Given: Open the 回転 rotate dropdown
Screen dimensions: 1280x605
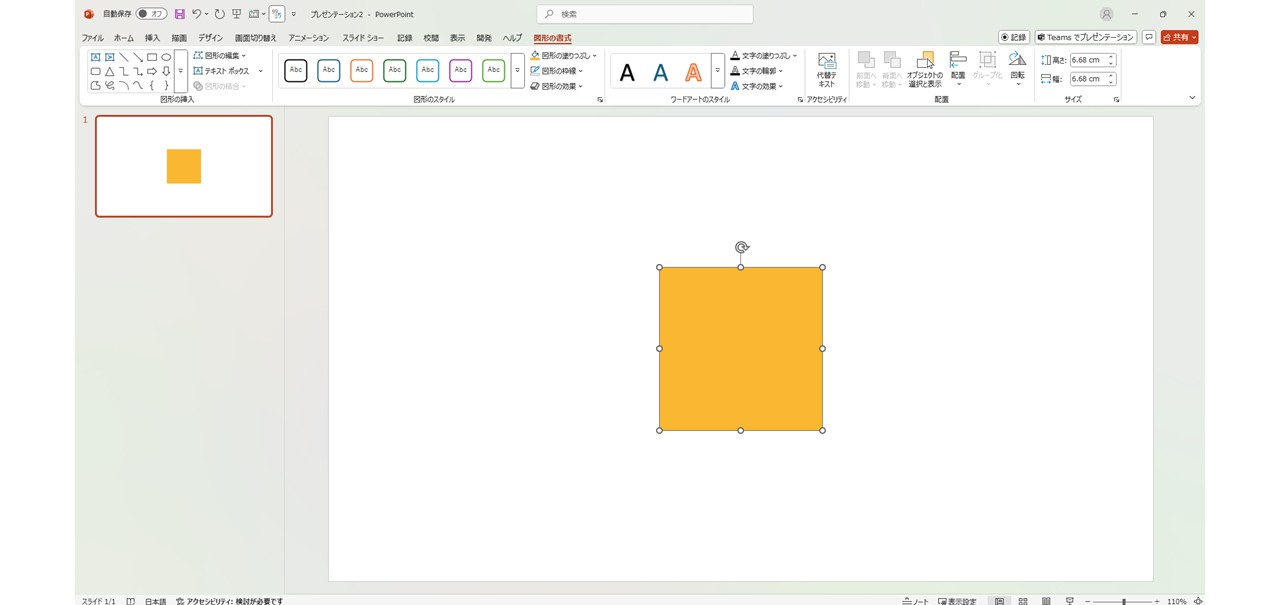Looking at the screenshot, I should tap(1017, 70).
